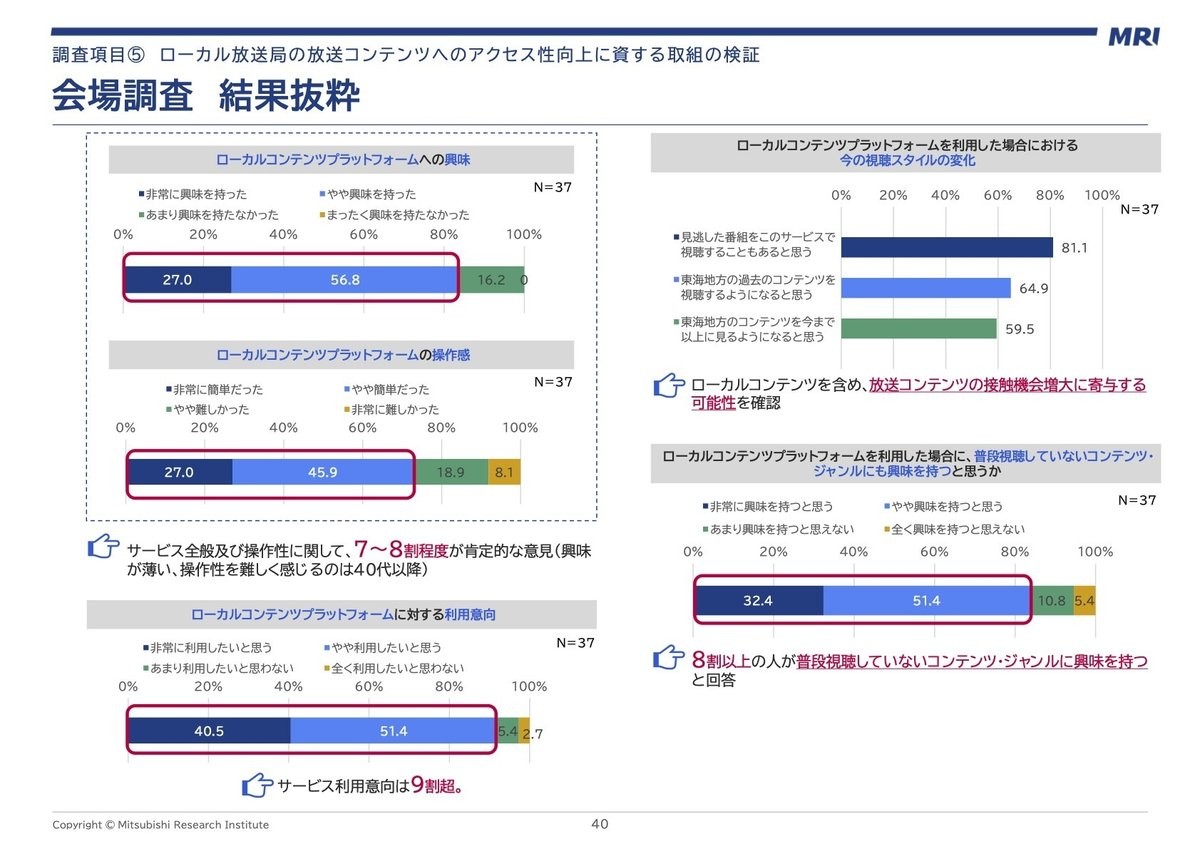
Task: Click chart heading ローカルコンテンツプラットフォームに対する利用意向
Action: (342, 614)
